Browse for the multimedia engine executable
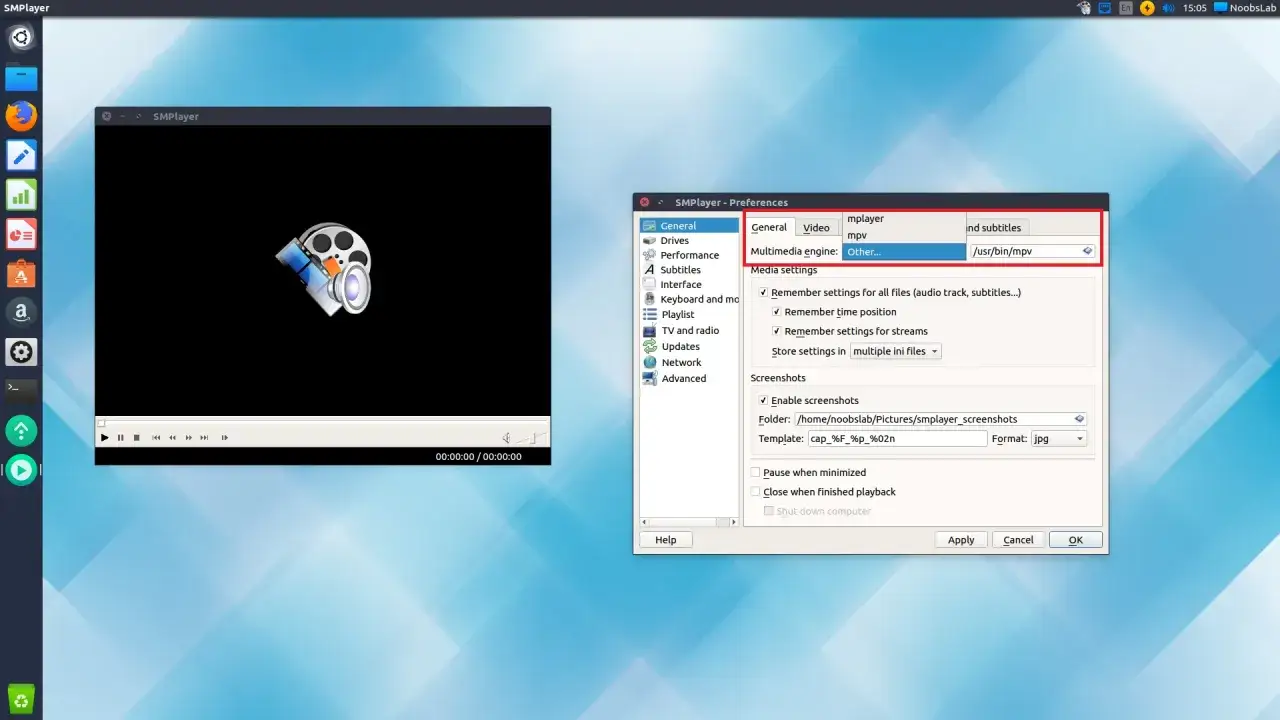Screen dimensions: 1280x720 pos(1088,251)
